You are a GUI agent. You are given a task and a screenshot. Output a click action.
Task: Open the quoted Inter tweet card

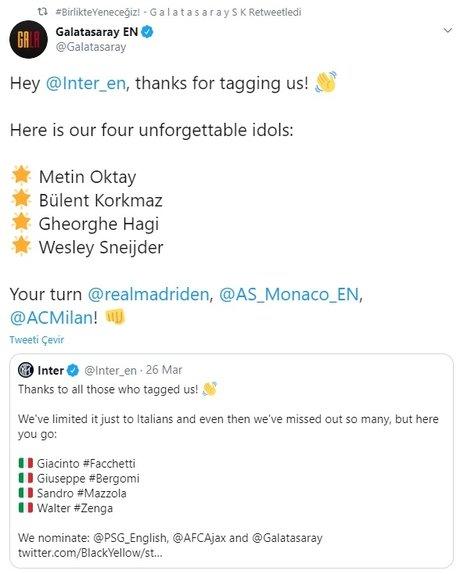point(231,461)
